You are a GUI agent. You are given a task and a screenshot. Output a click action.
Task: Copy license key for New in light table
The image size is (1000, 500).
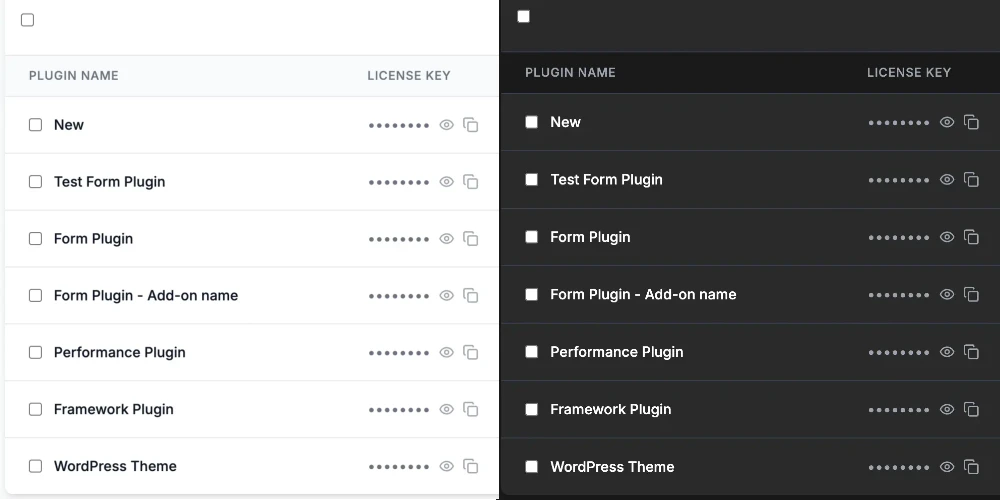coord(471,125)
